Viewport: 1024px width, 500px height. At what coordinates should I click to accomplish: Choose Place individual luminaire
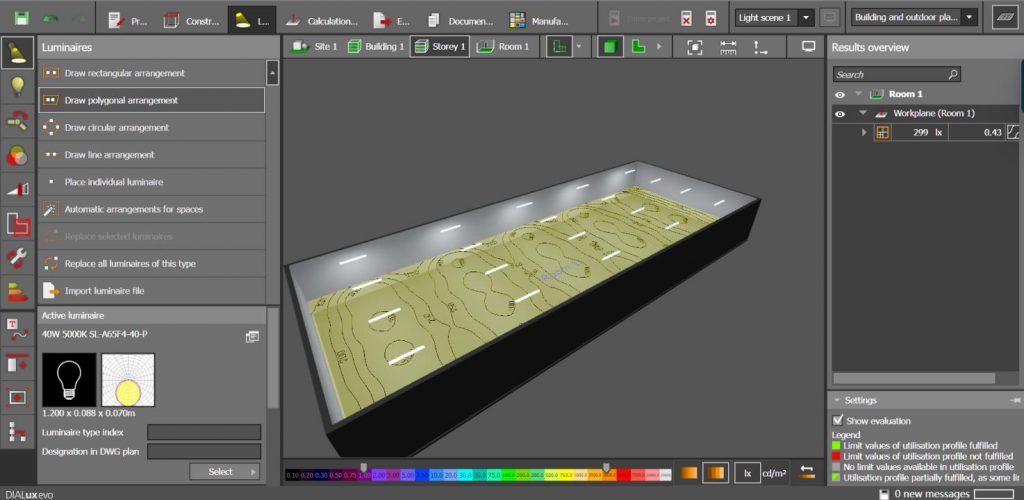[x=152, y=182]
